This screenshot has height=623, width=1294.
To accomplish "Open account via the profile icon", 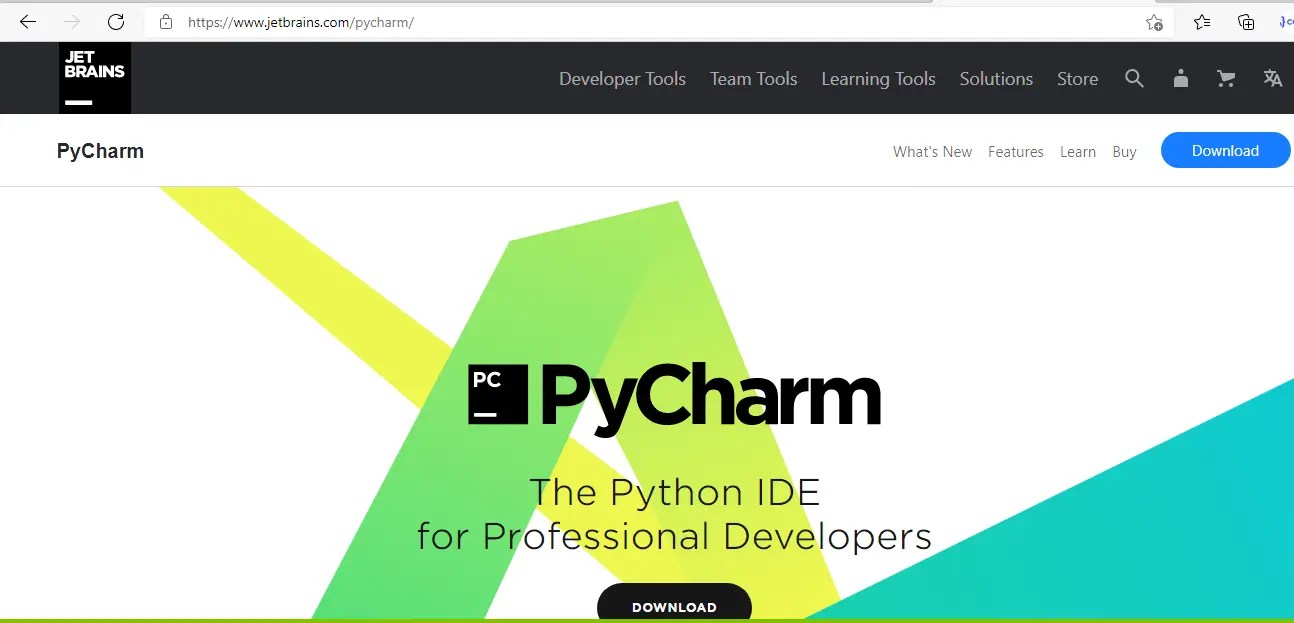I will click(x=1180, y=78).
